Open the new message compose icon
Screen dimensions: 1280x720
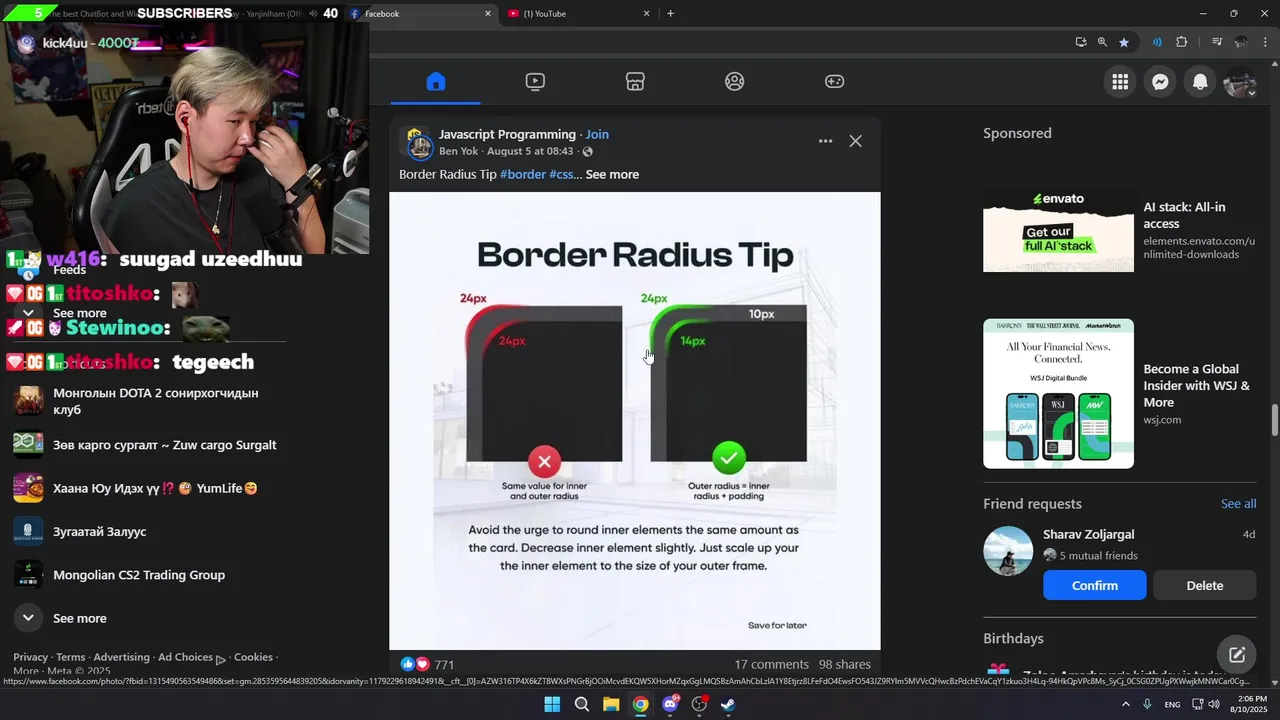[x=1237, y=655]
